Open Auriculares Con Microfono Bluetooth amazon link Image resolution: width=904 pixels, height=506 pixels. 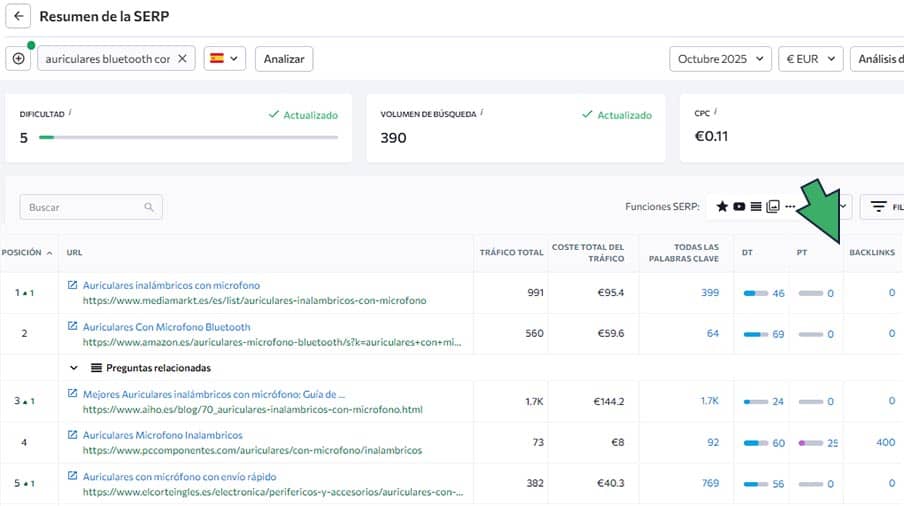coord(166,327)
